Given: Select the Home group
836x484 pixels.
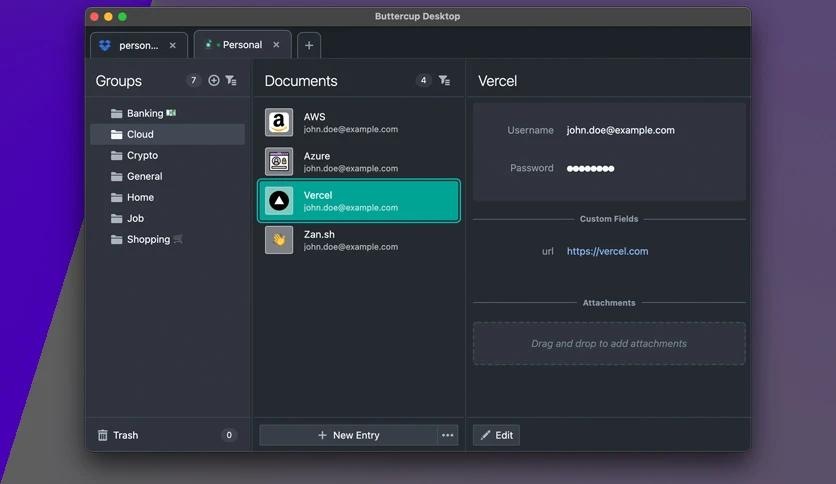Looking at the screenshot, I should (167, 198).
